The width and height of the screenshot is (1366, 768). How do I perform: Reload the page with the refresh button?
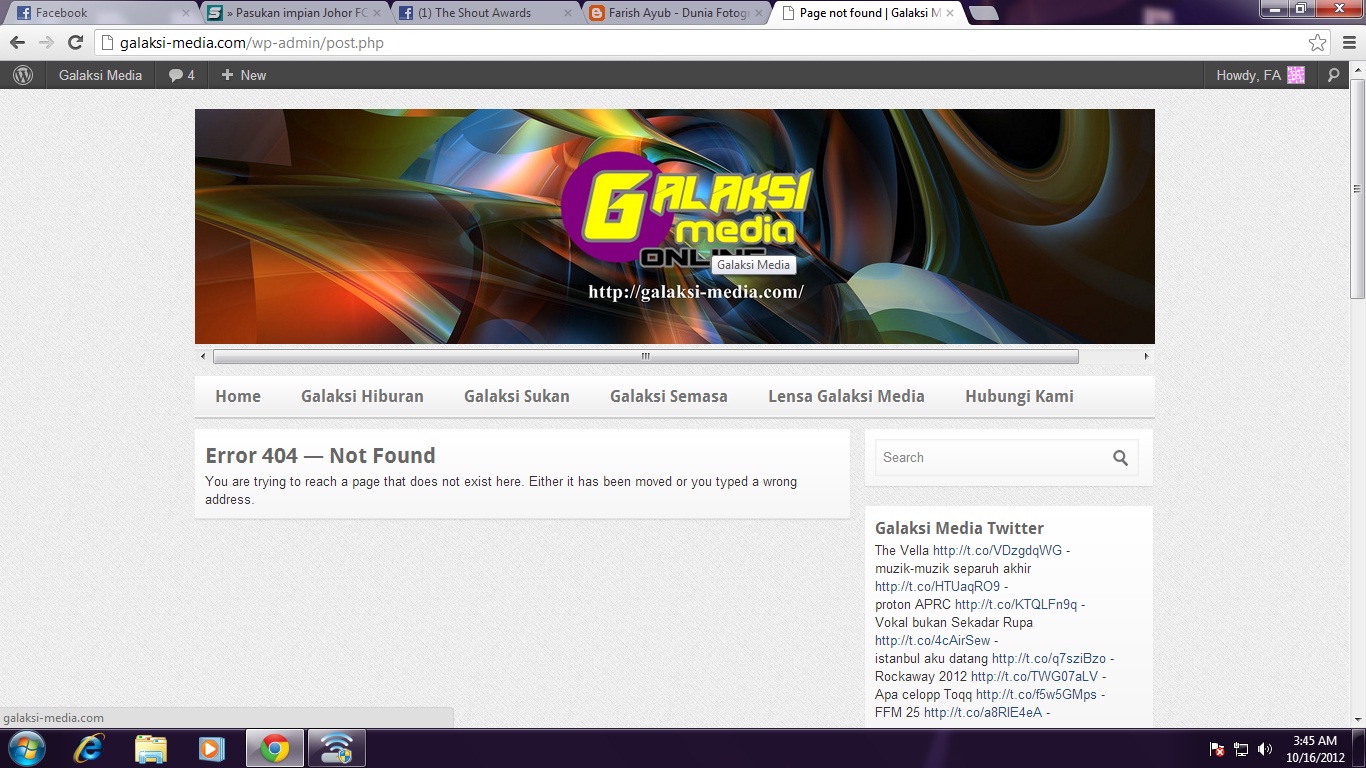tap(75, 43)
